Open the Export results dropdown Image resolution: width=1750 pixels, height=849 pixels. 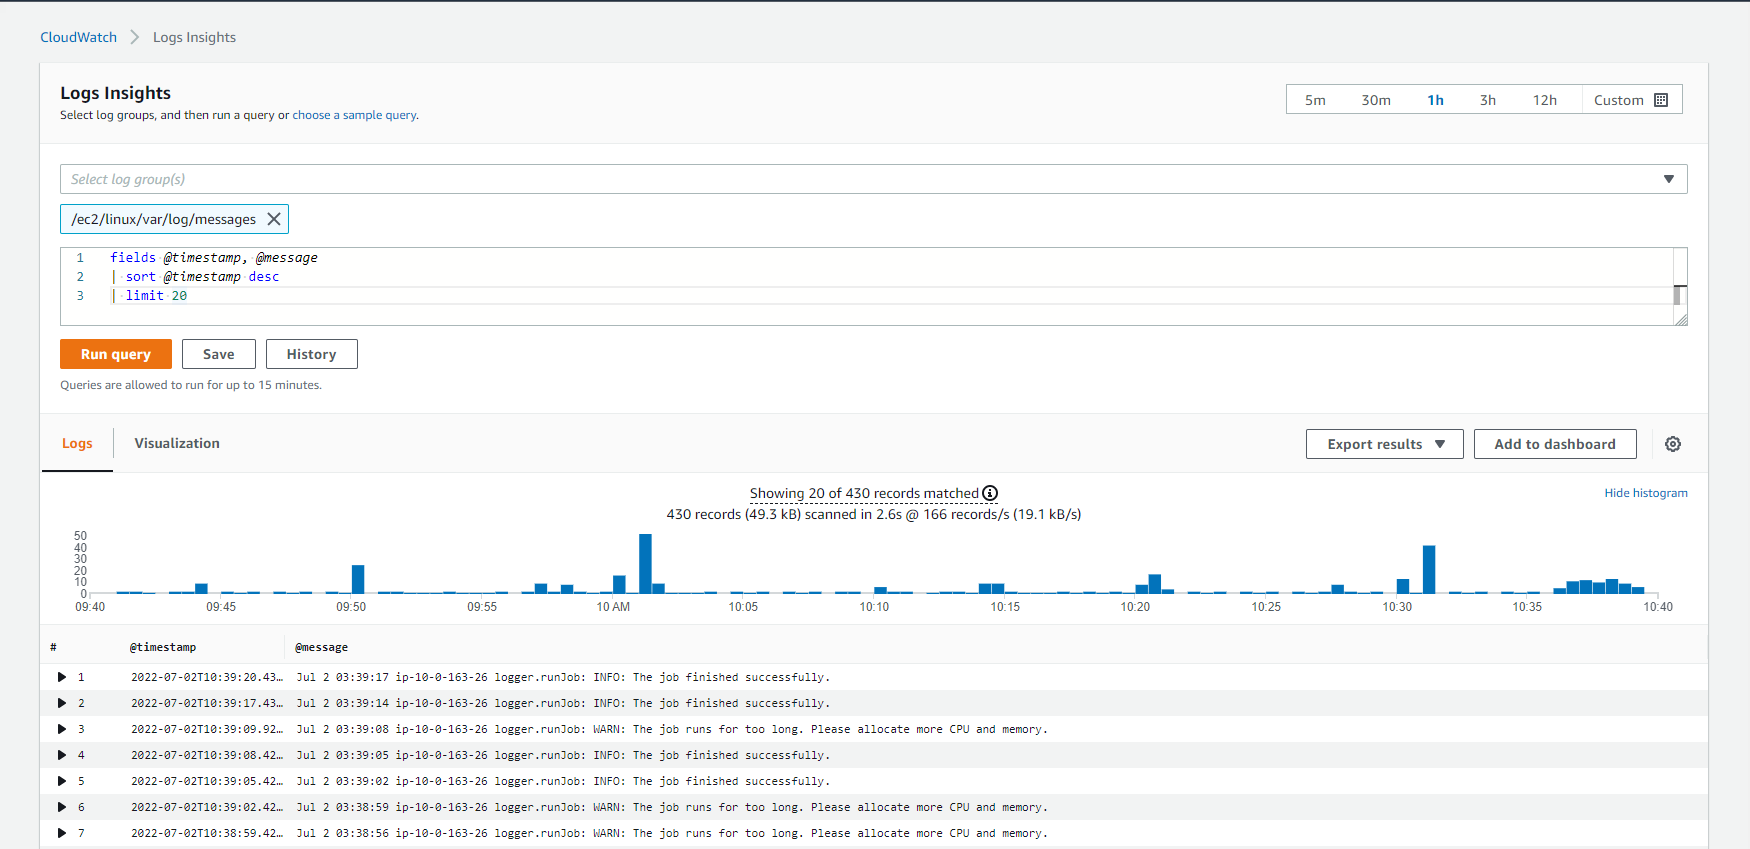1384,444
